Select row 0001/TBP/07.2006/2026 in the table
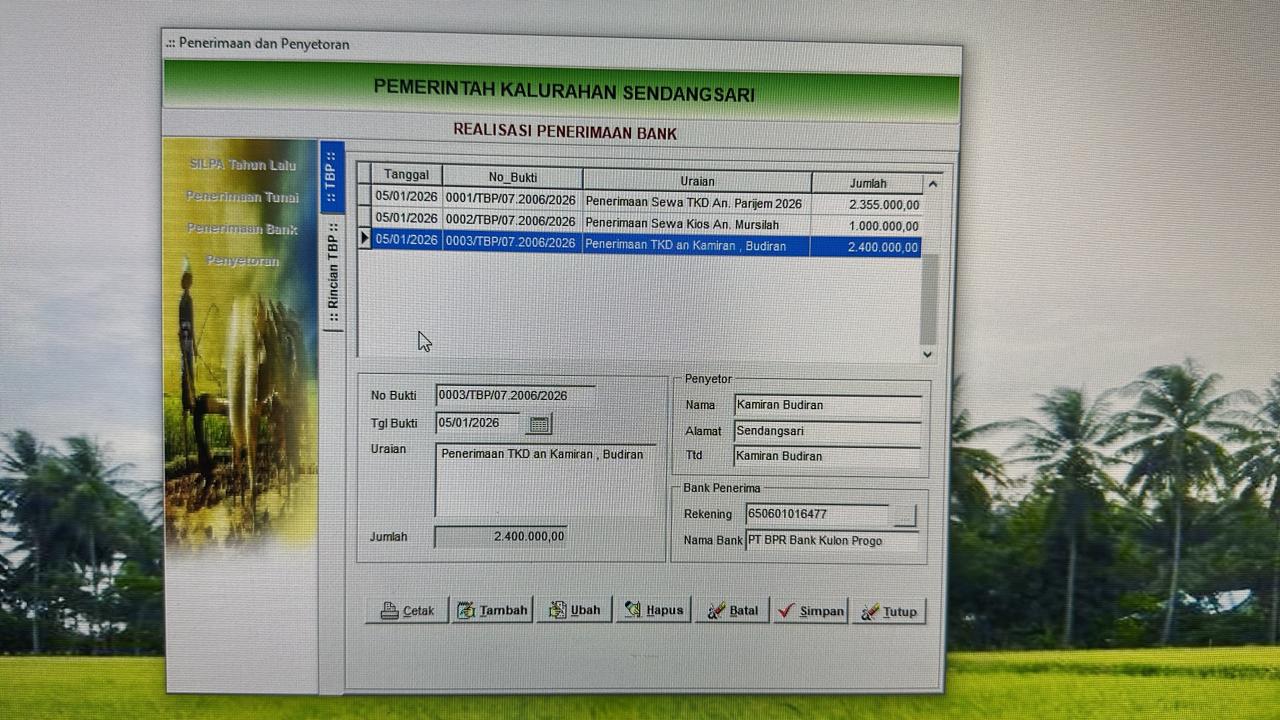Viewport: 1280px width, 720px height. (511, 200)
